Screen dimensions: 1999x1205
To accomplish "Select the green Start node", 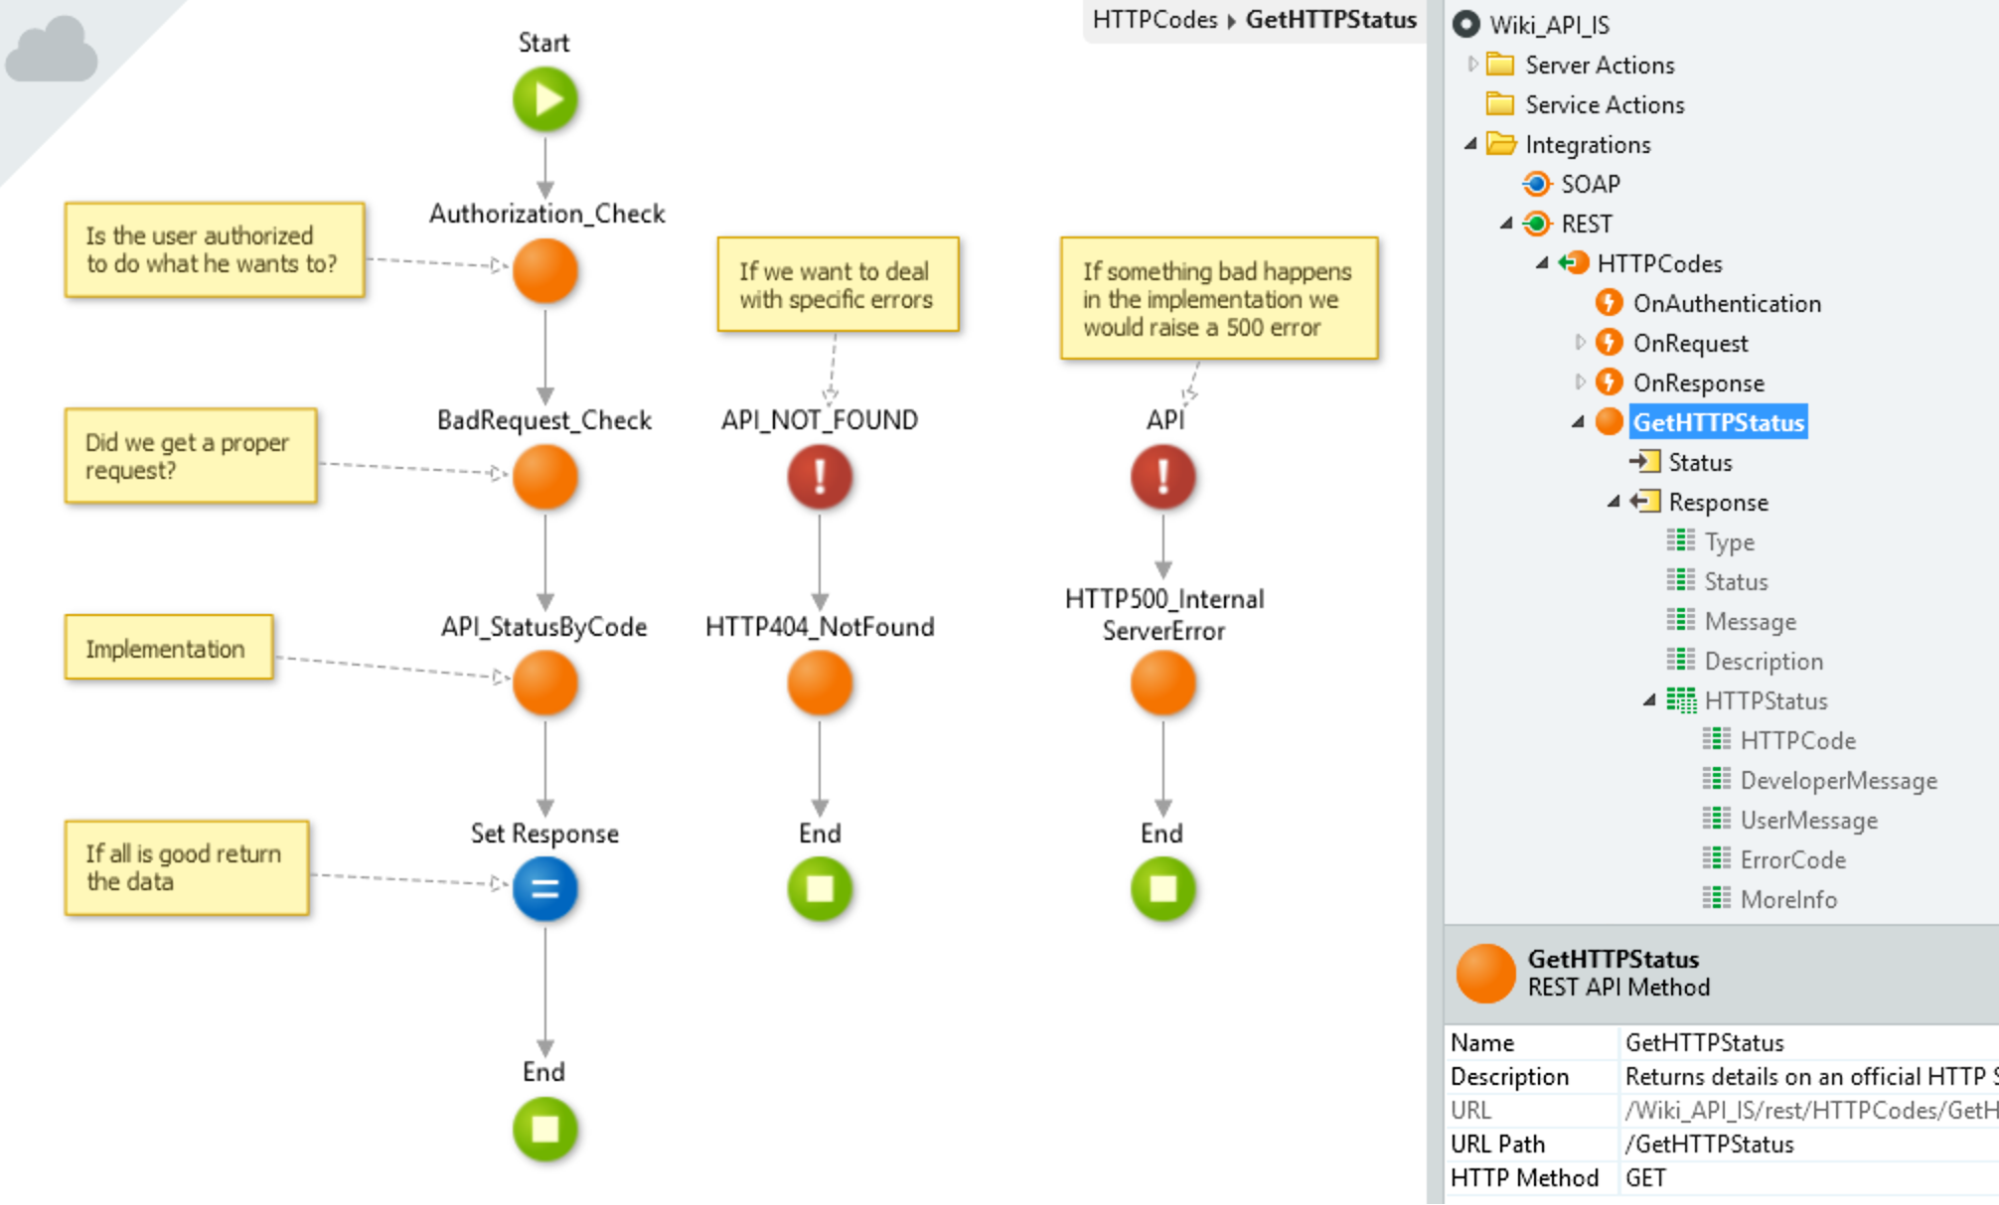I will 545,99.
